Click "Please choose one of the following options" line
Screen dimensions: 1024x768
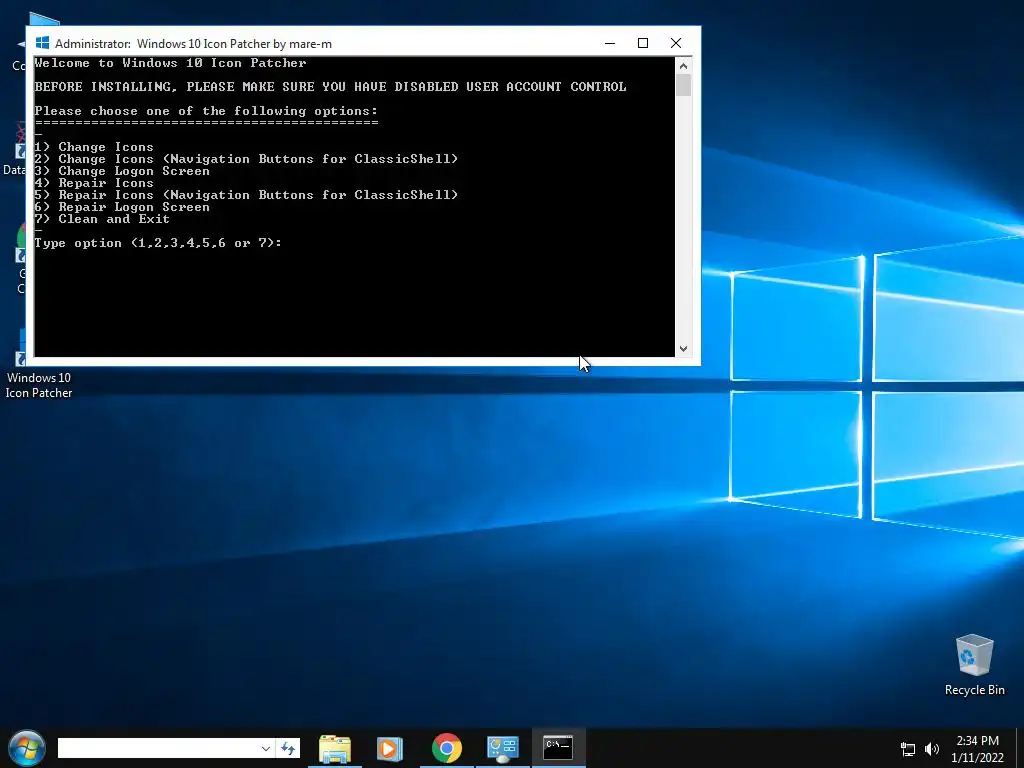(x=206, y=111)
